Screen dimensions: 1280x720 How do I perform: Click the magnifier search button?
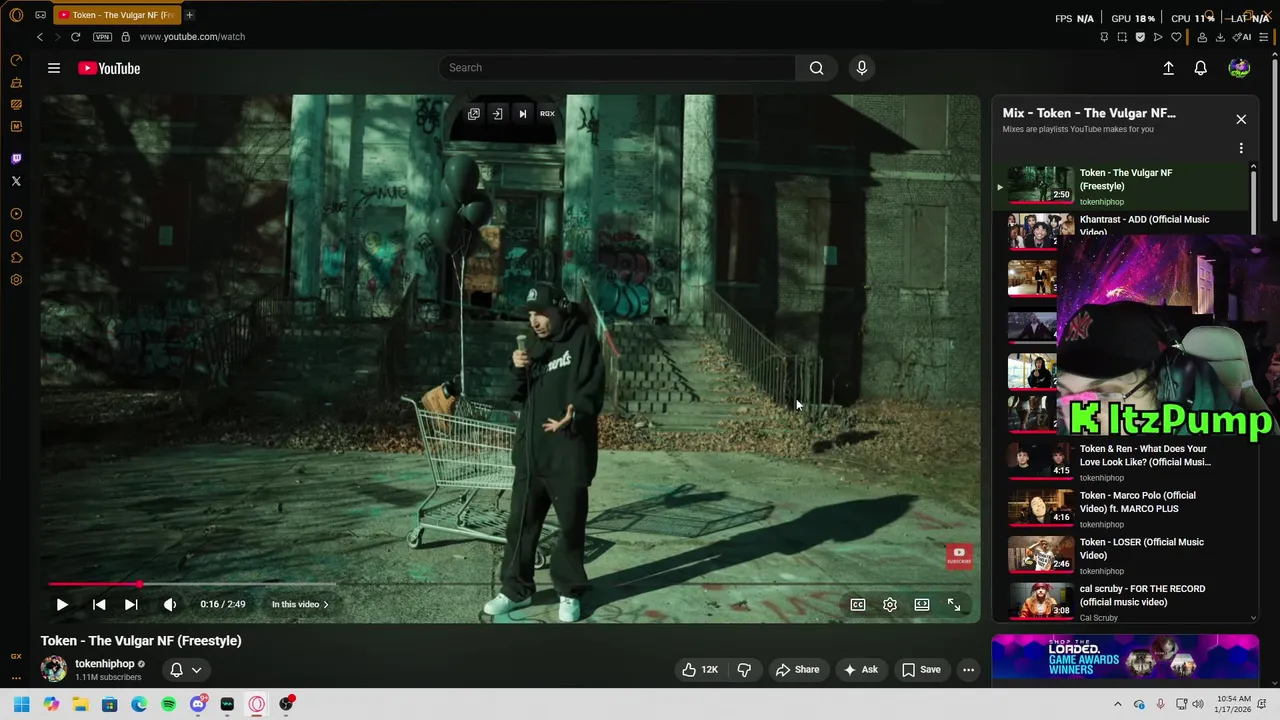tap(816, 68)
